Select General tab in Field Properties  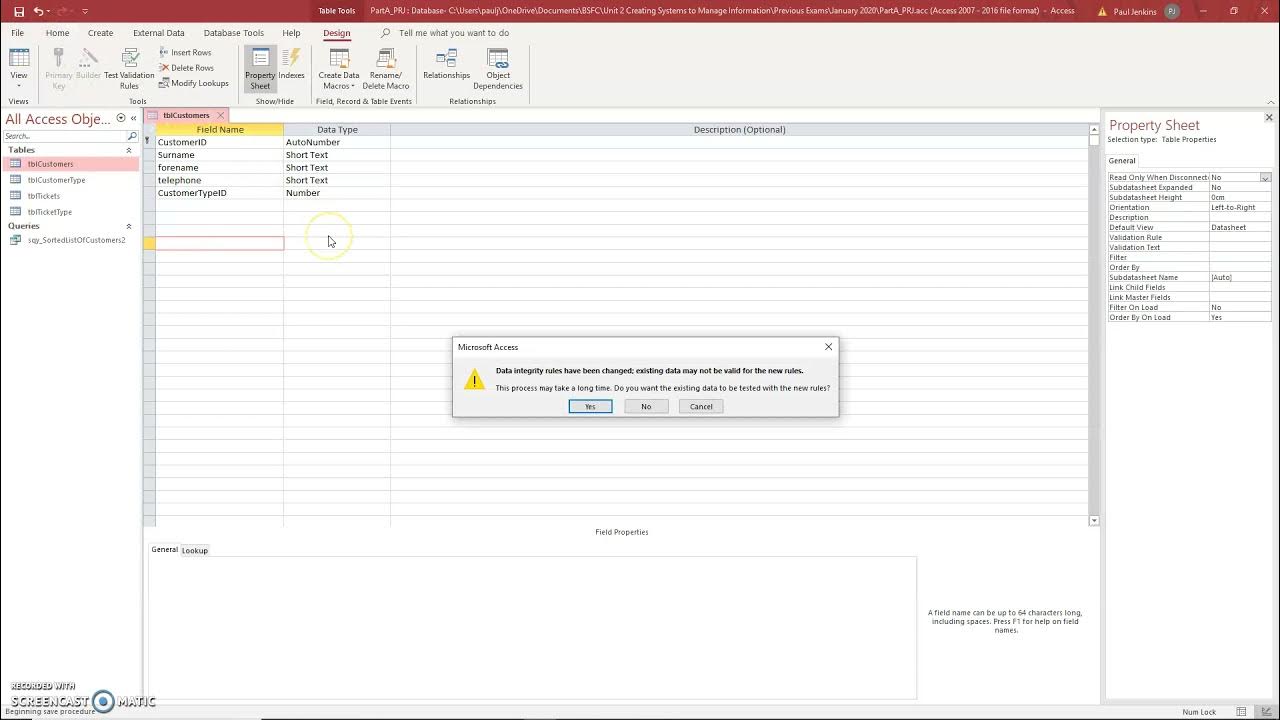tap(164, 550)
